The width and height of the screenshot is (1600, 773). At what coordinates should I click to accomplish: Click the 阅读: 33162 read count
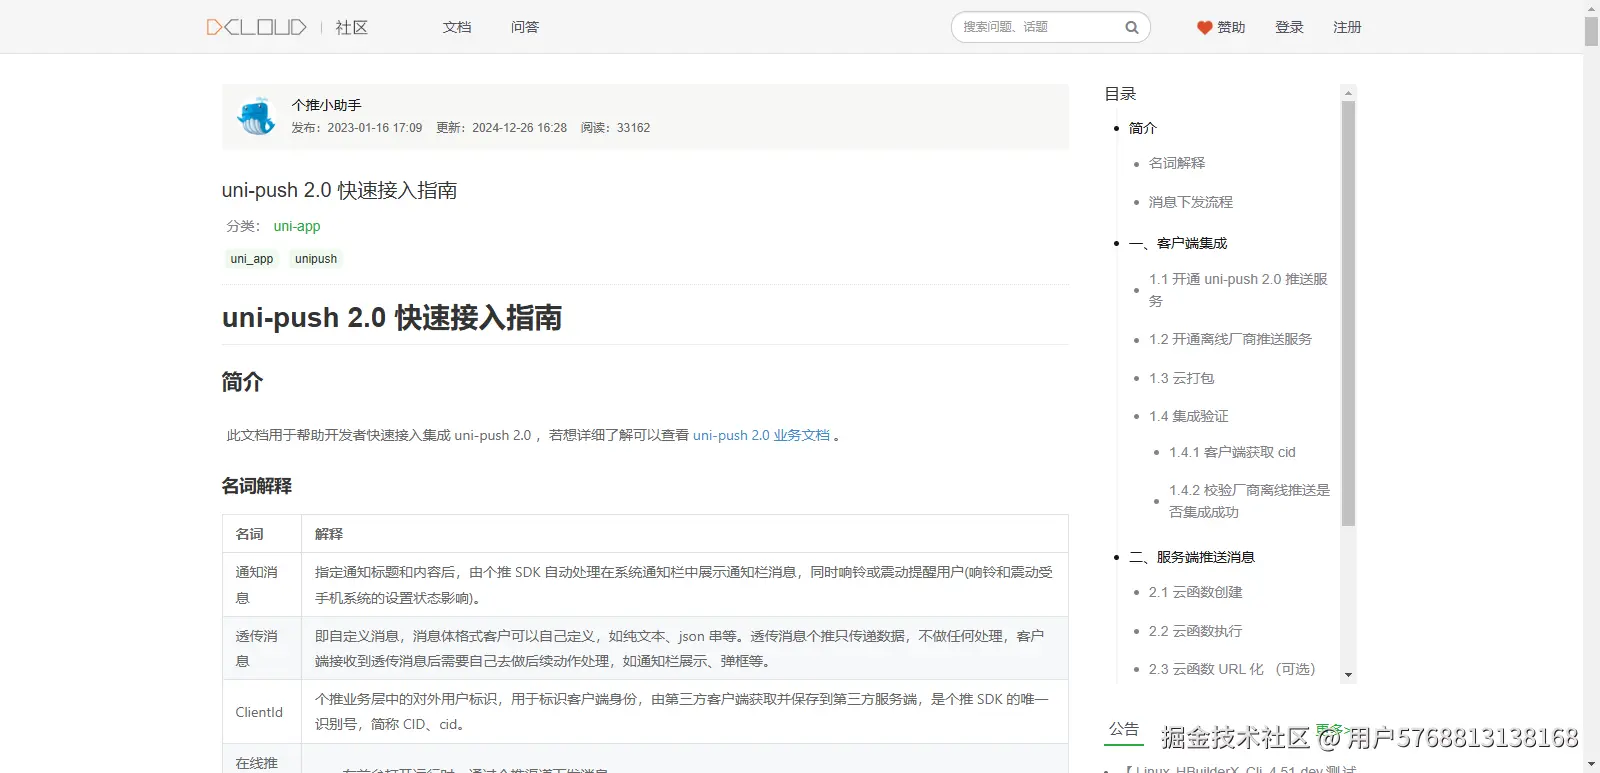coord(615,128)
